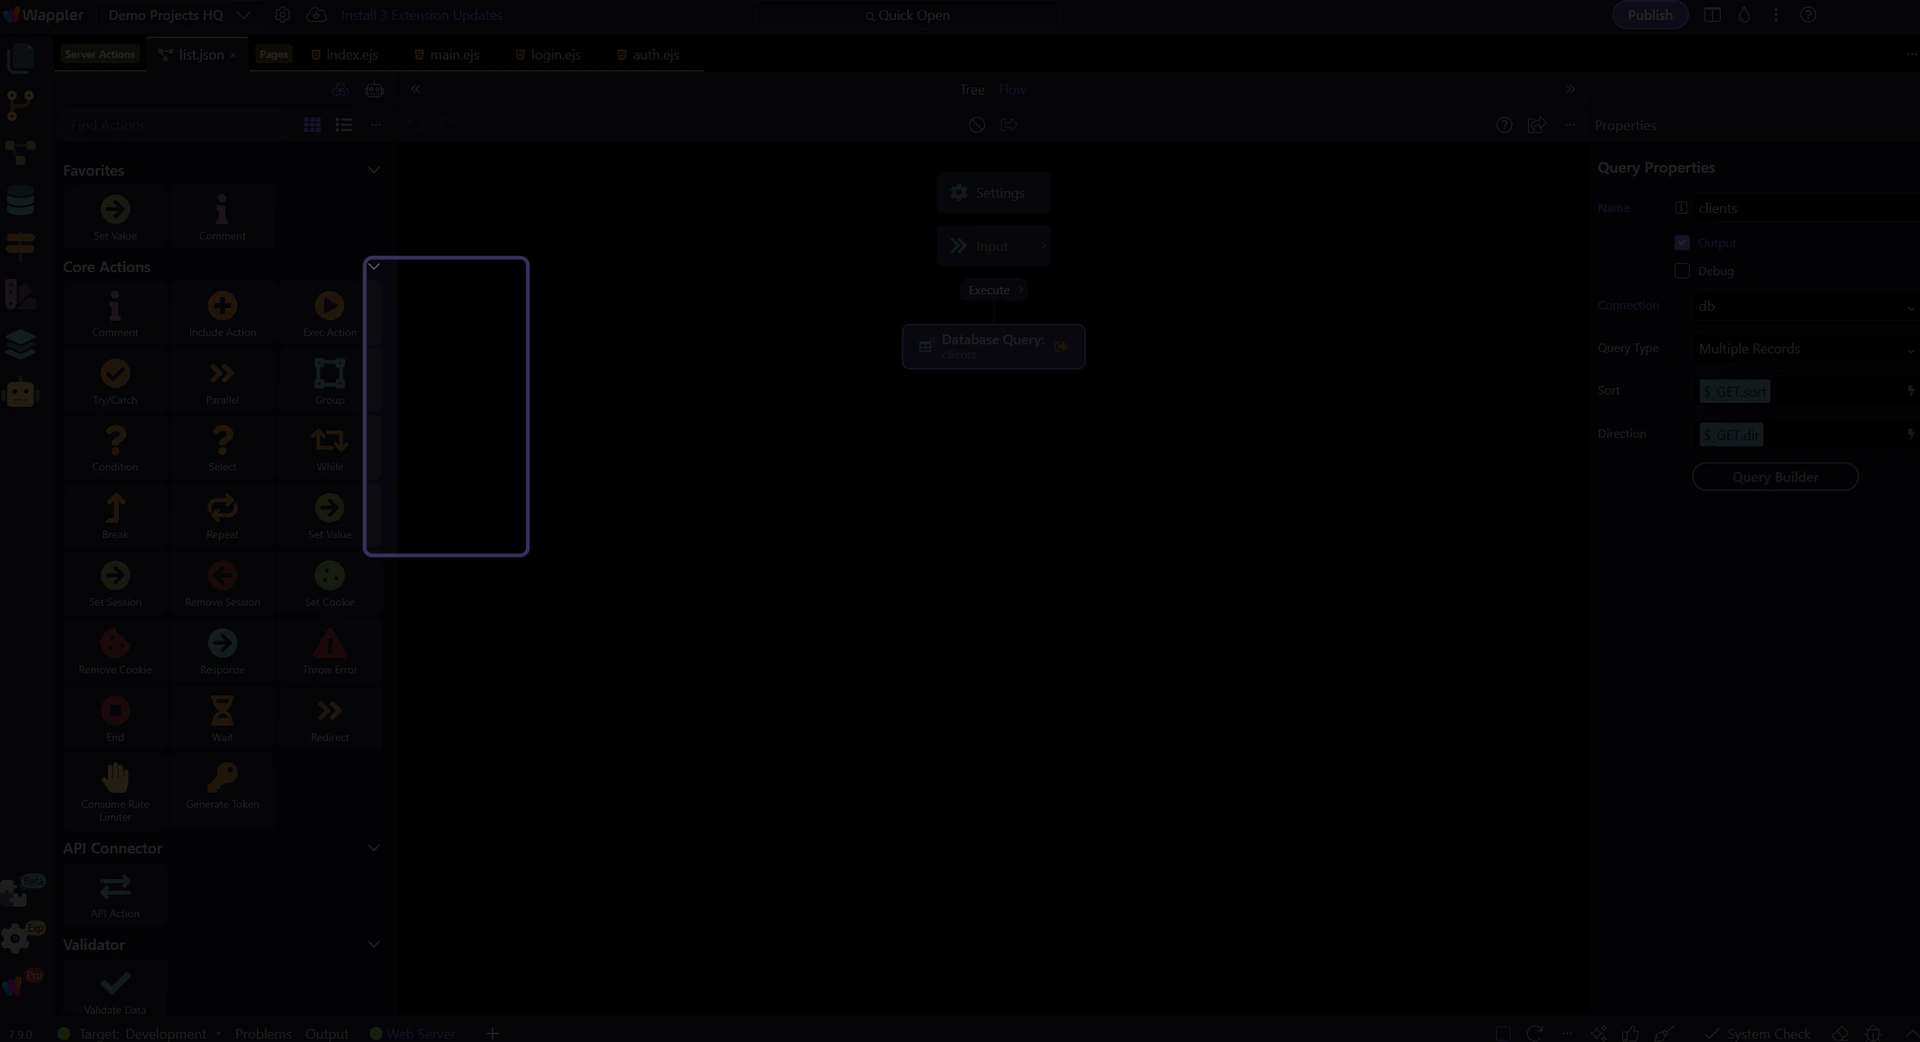The height and width of the screenshot is (1042, 1920).
Task: Click the Try/Catch action icon
Action: [115, 374]
